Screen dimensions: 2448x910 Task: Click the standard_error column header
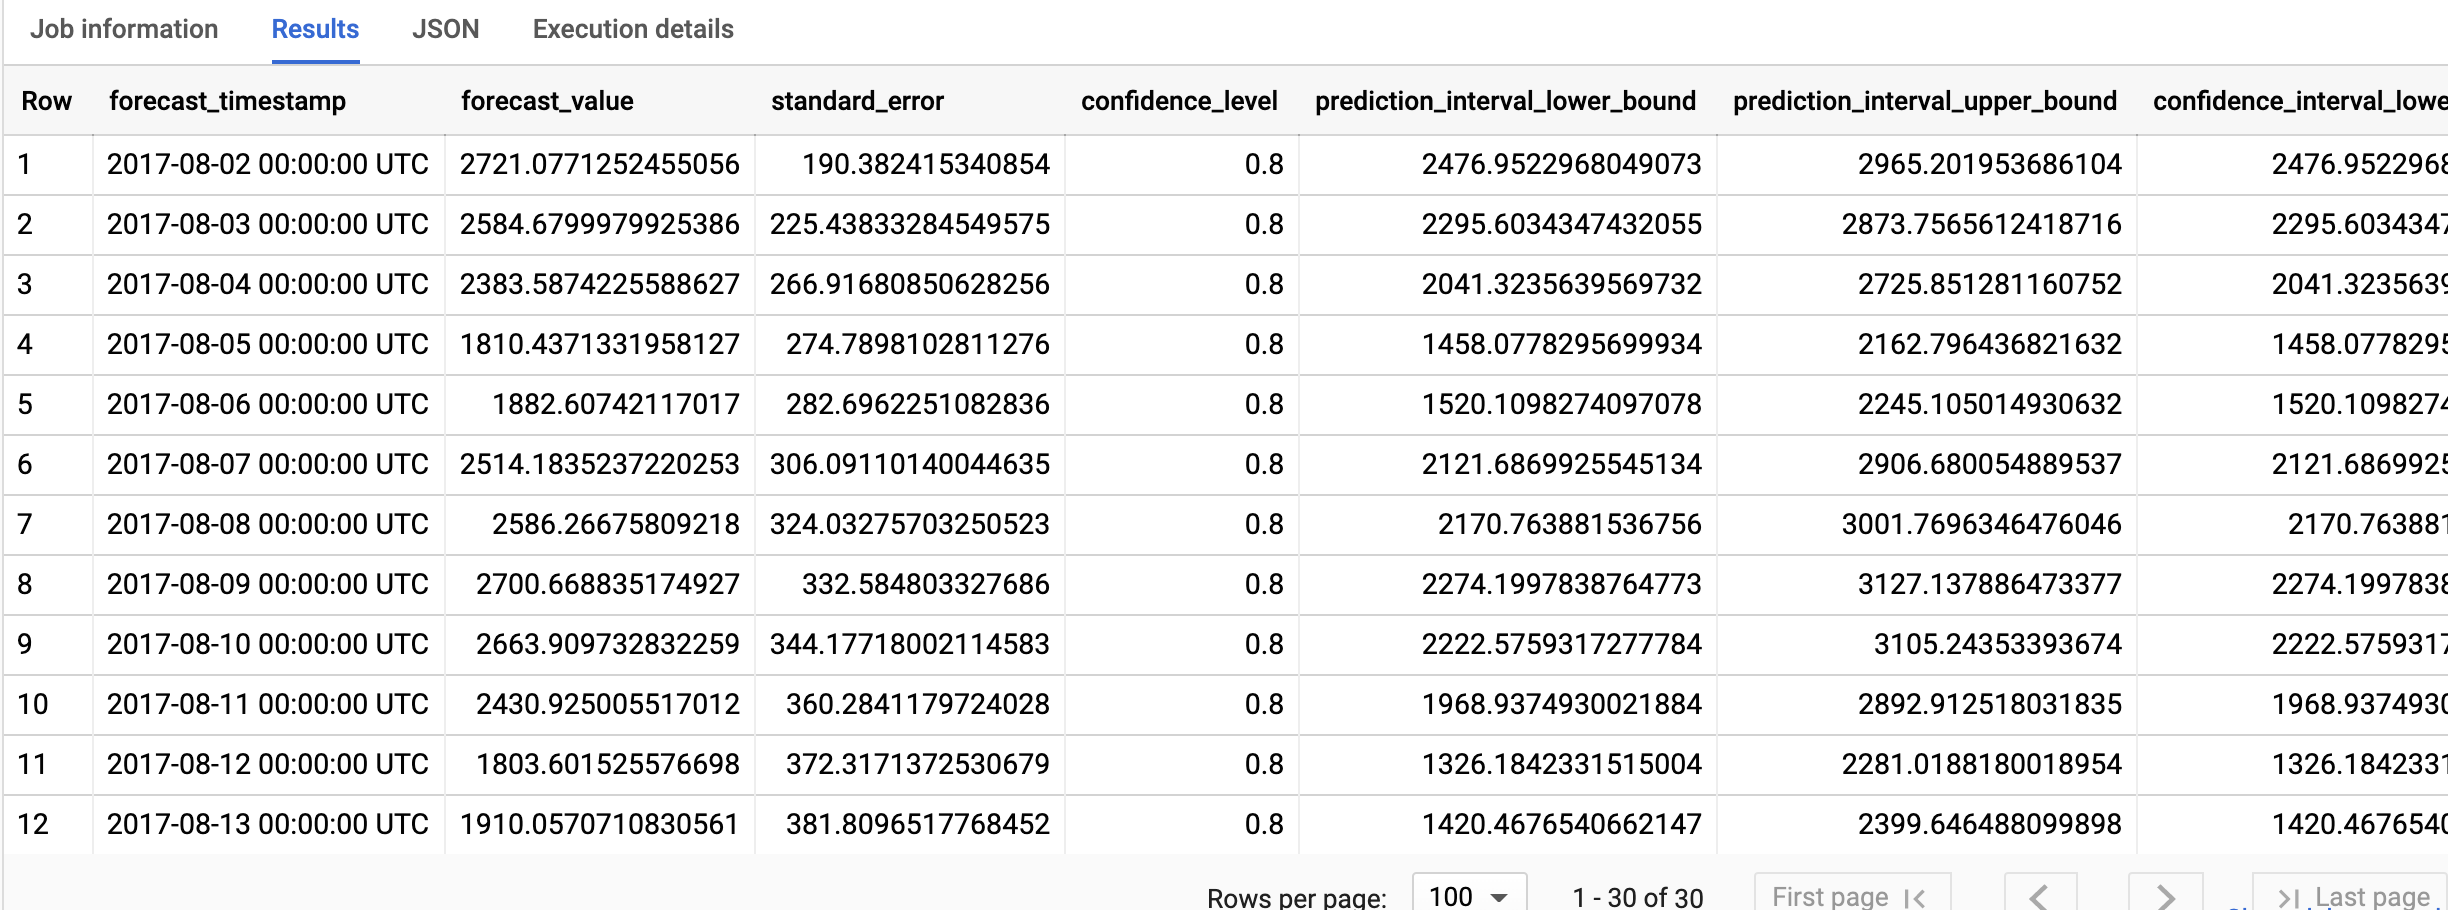[858, 100]
